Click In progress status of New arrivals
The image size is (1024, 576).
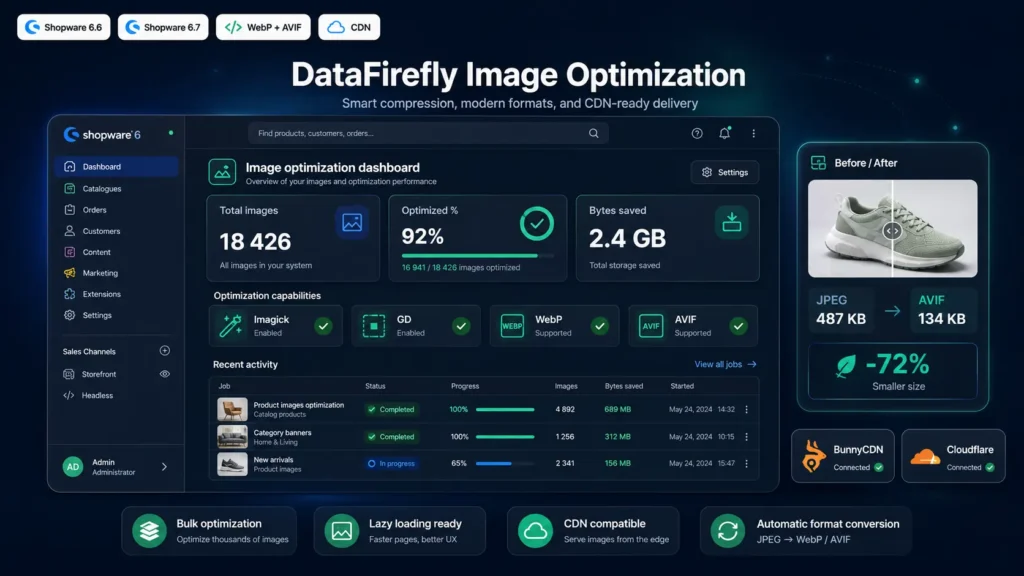click(391, 464)
